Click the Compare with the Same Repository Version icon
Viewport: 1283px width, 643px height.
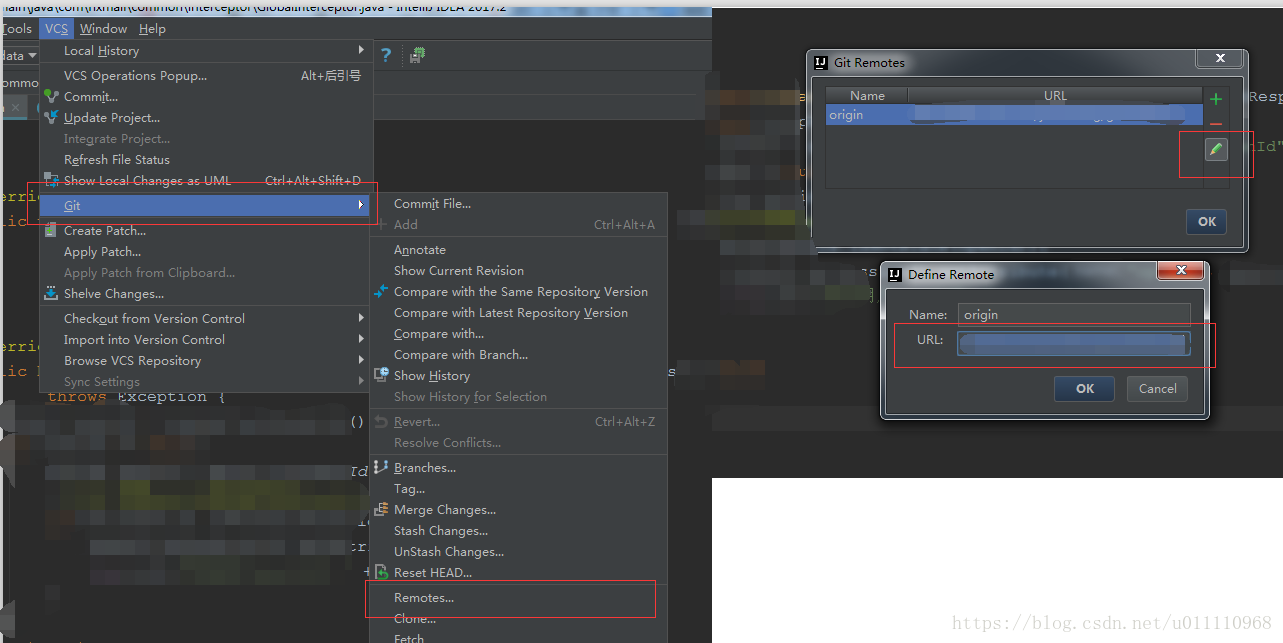click(381, 291)
